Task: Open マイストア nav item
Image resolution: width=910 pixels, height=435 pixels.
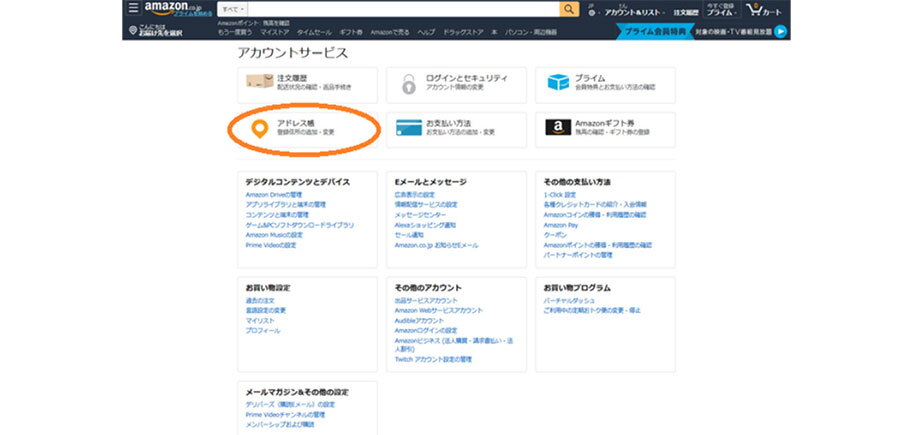Action: tap(275, 32)
